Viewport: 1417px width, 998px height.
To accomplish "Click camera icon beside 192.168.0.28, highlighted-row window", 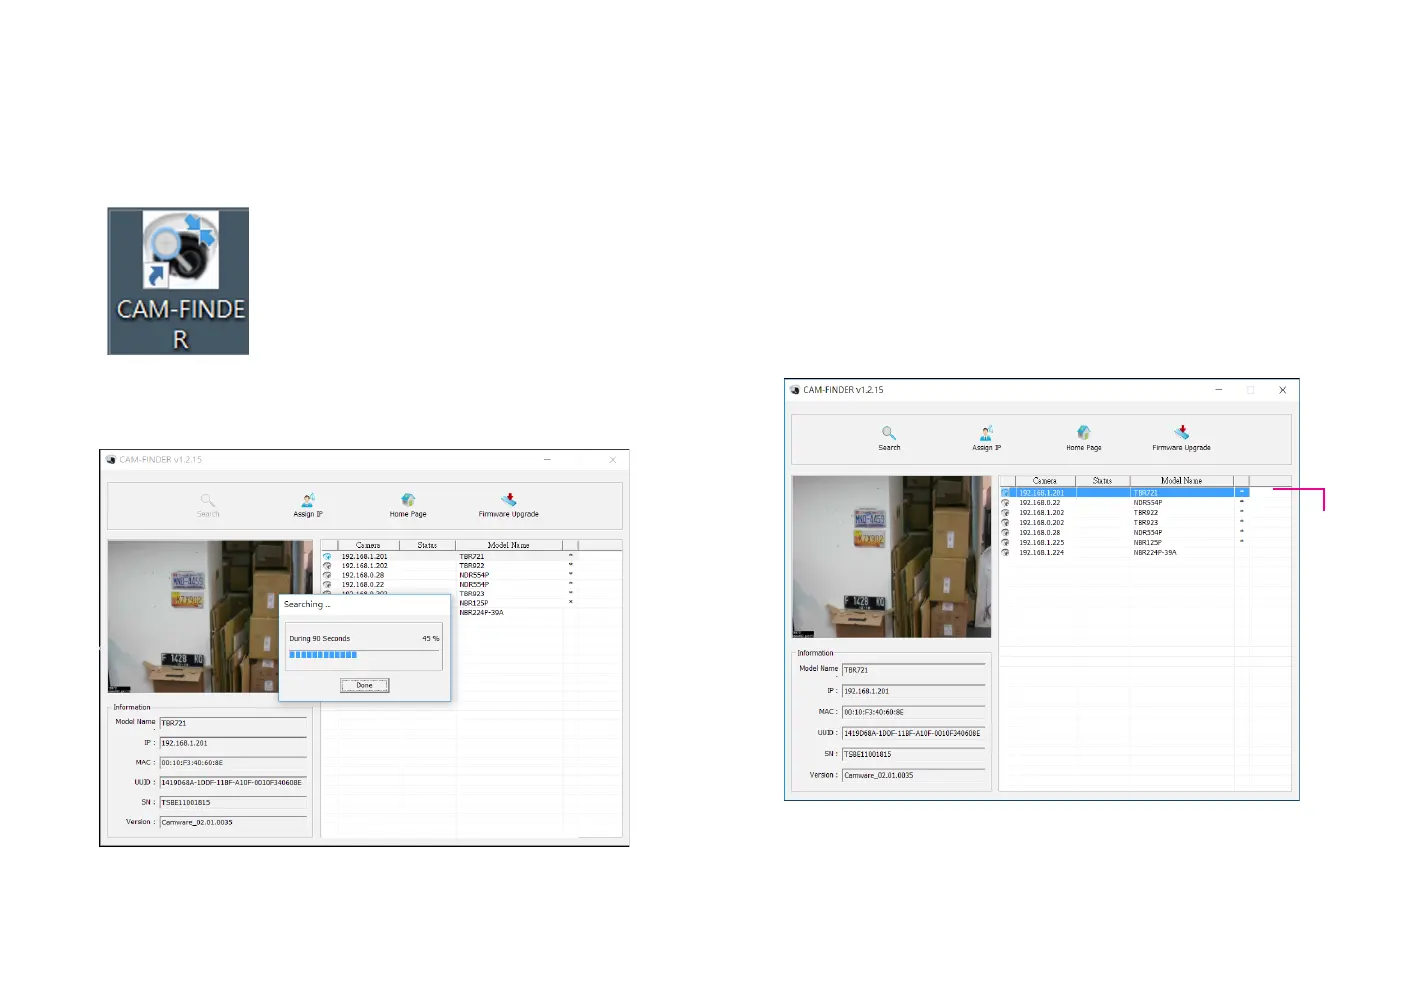I will tap(1006, 533).
